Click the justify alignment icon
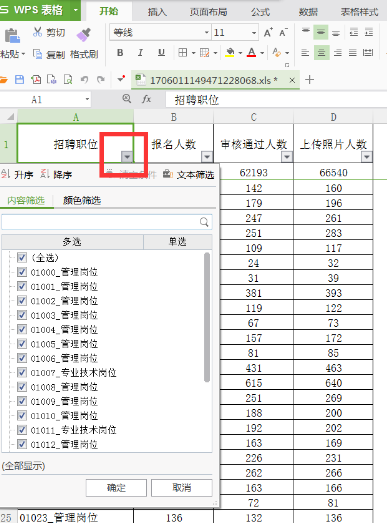Viewport: 387px width, 523px height. (x=353, y=53)
